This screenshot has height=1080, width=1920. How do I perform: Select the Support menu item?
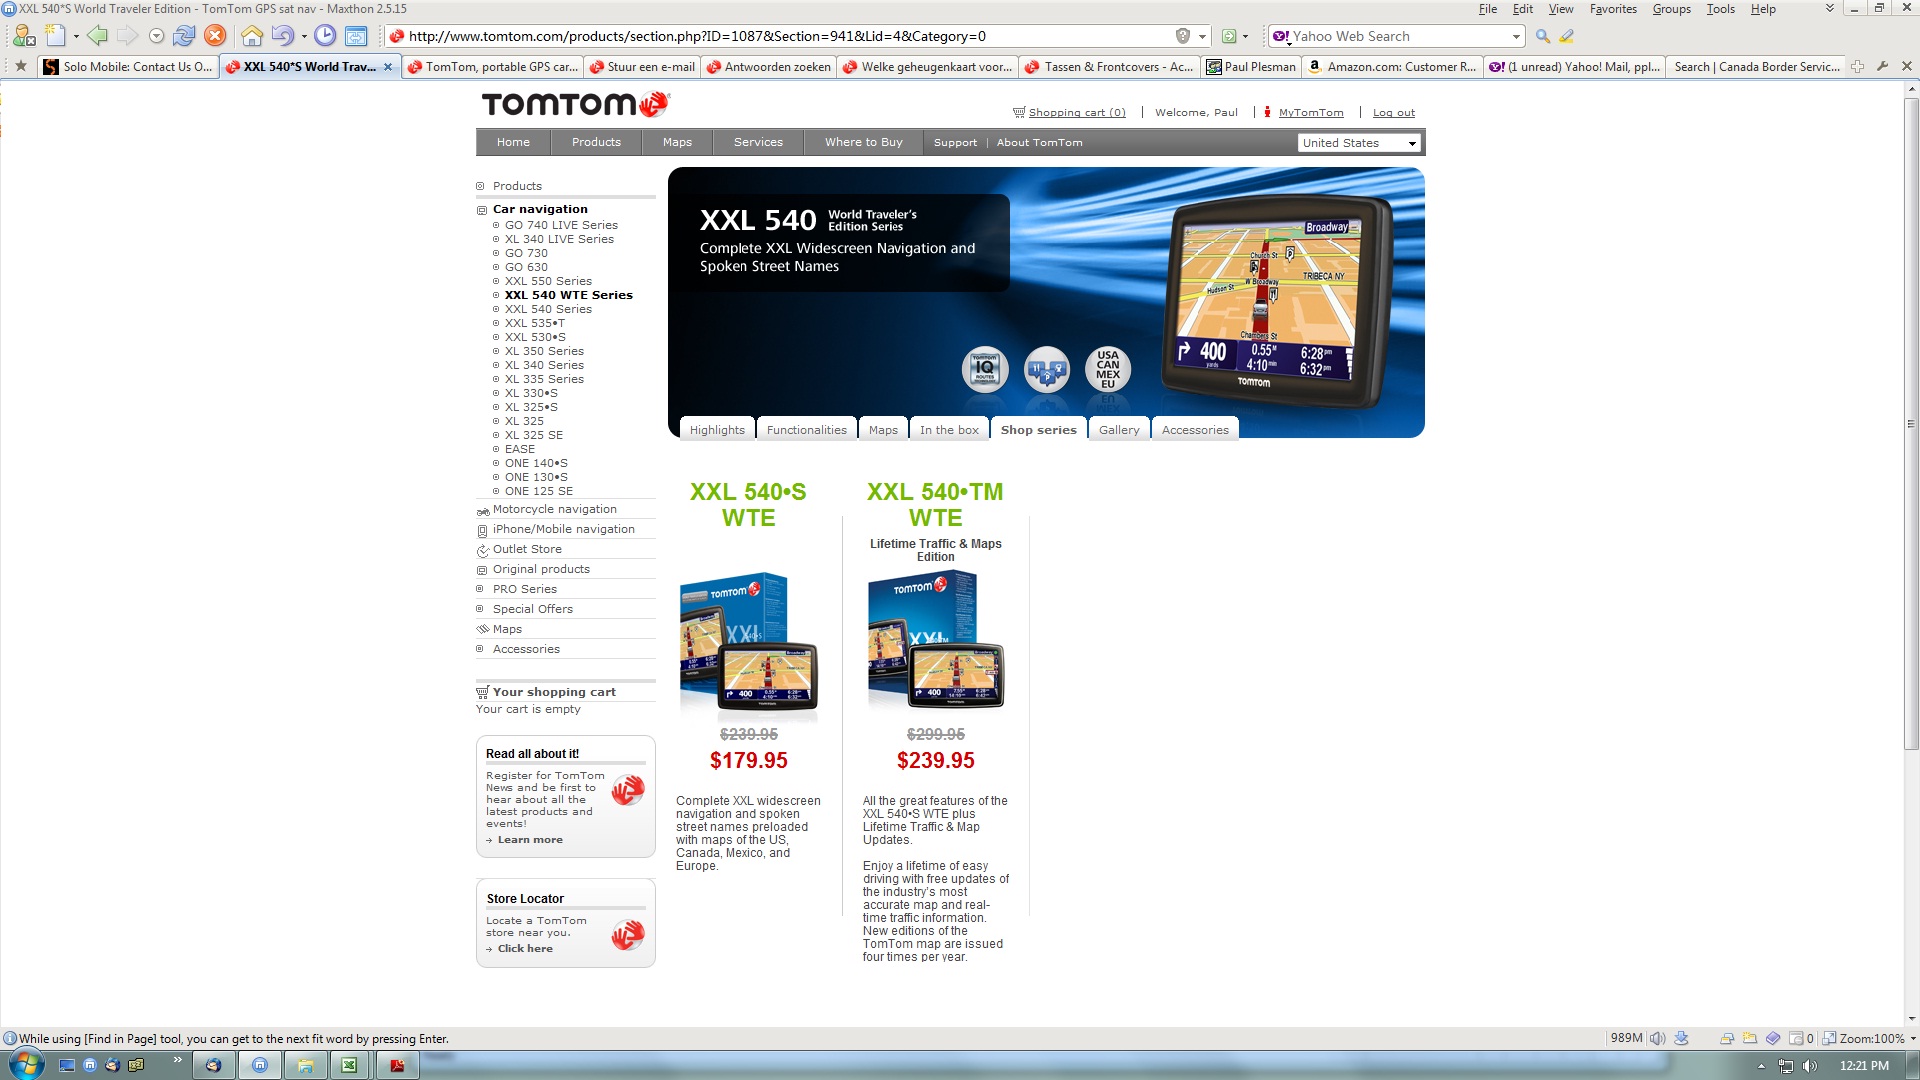coord(953,141)
